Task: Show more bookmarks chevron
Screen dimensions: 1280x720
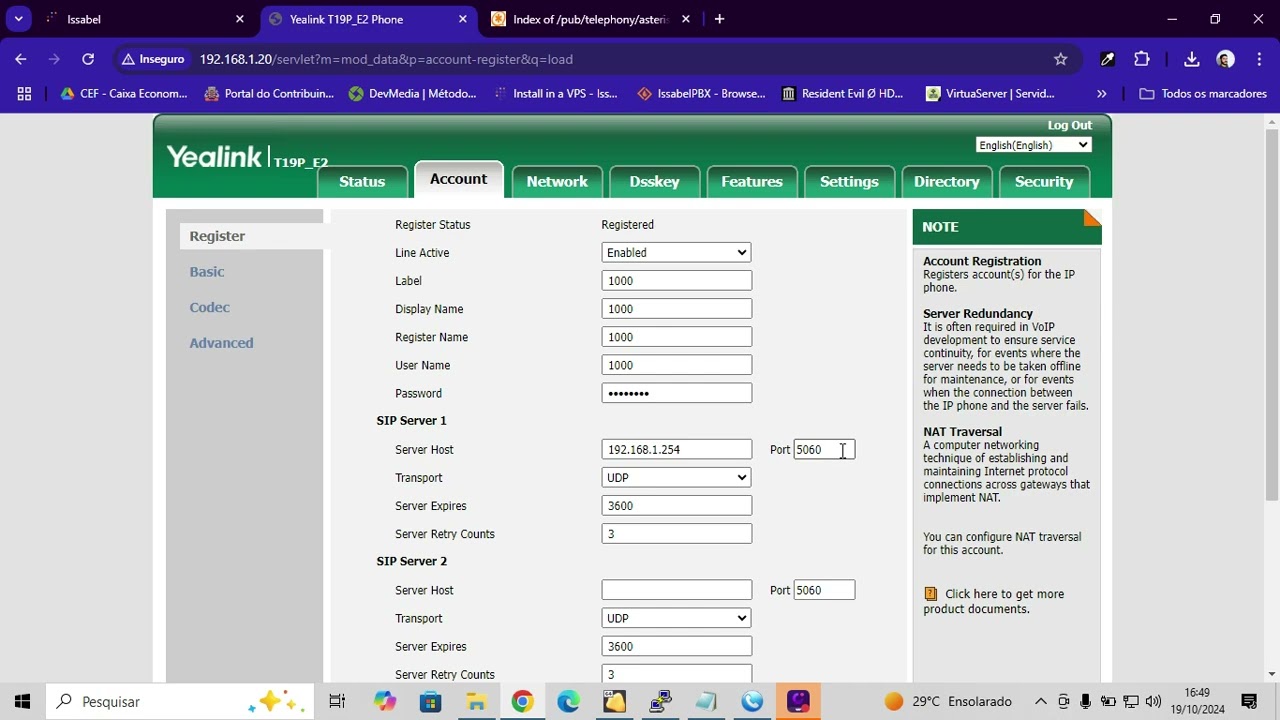Action: [x=1101, y=93]
